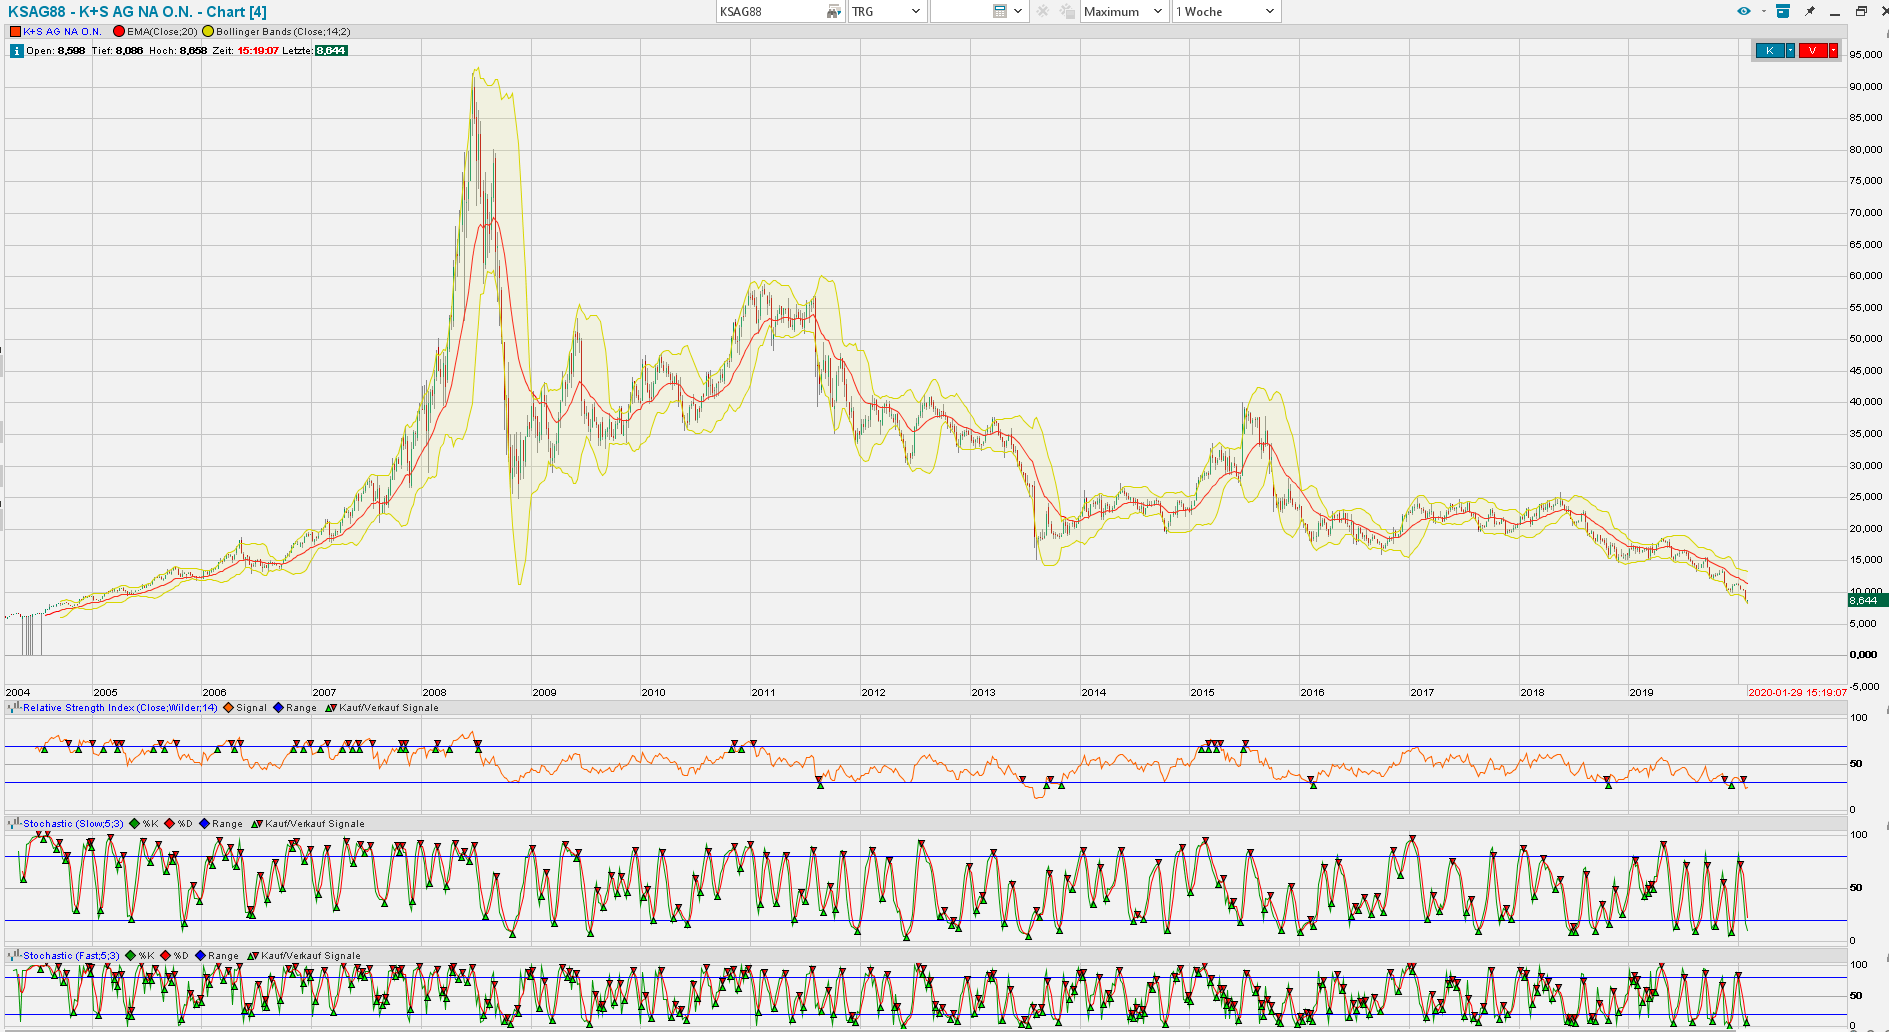Toggle the EMA(Close;20) red legend marker
This screenshot has width=1889, height=1032.
(119, 32)
